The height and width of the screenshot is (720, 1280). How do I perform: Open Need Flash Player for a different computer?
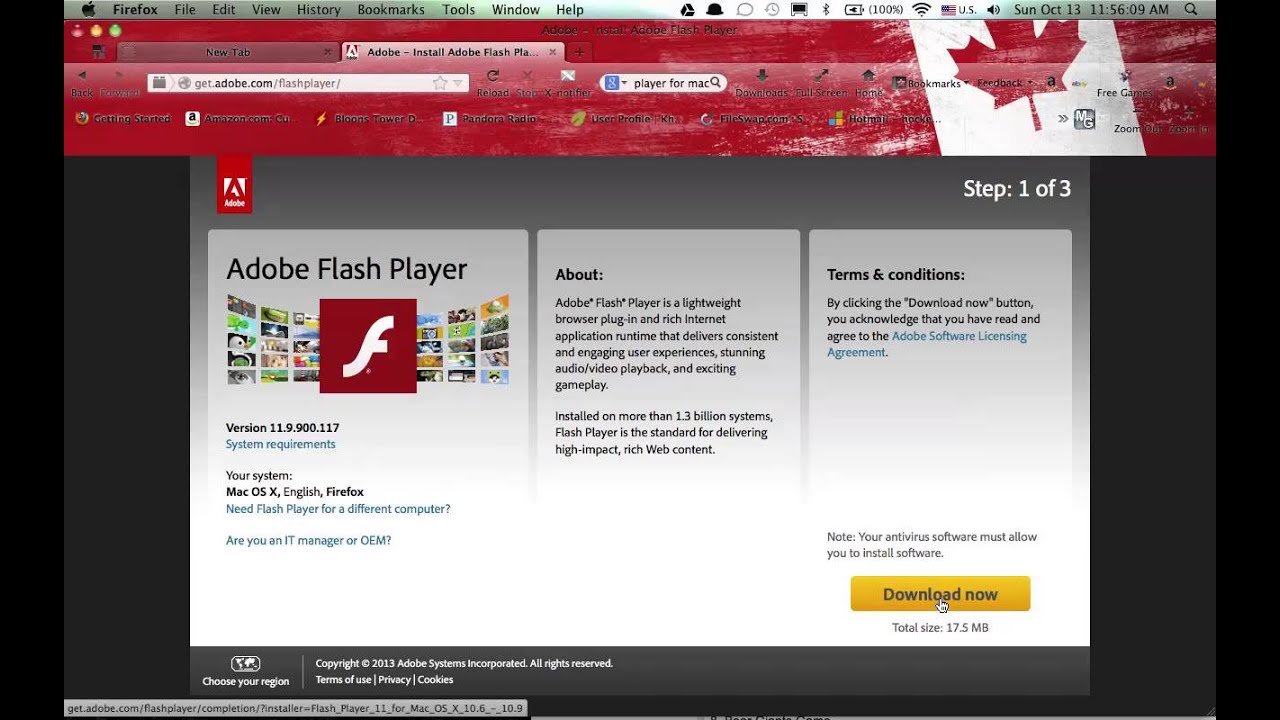pyautogui.click(x=338, y=509)
